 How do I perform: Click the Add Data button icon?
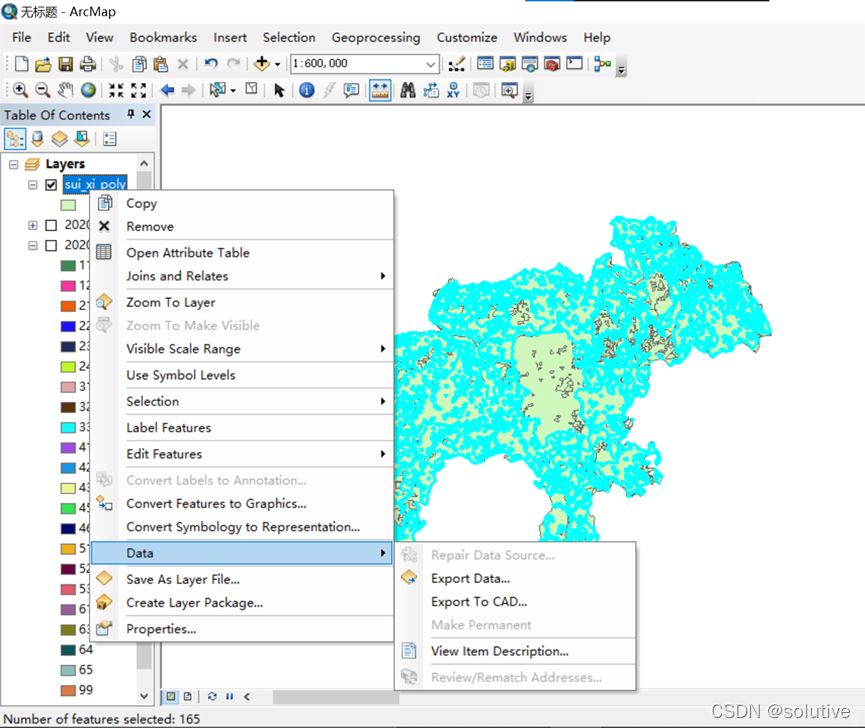pos(263,64)
